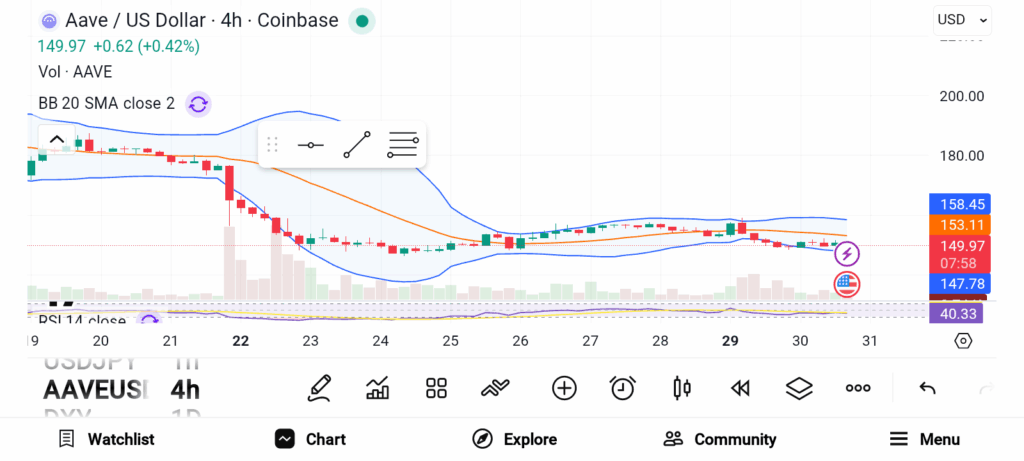The width and height of the screenshot is (1024, 461).
Task: Open object tree layers icon
Action: tap(799, 389)
